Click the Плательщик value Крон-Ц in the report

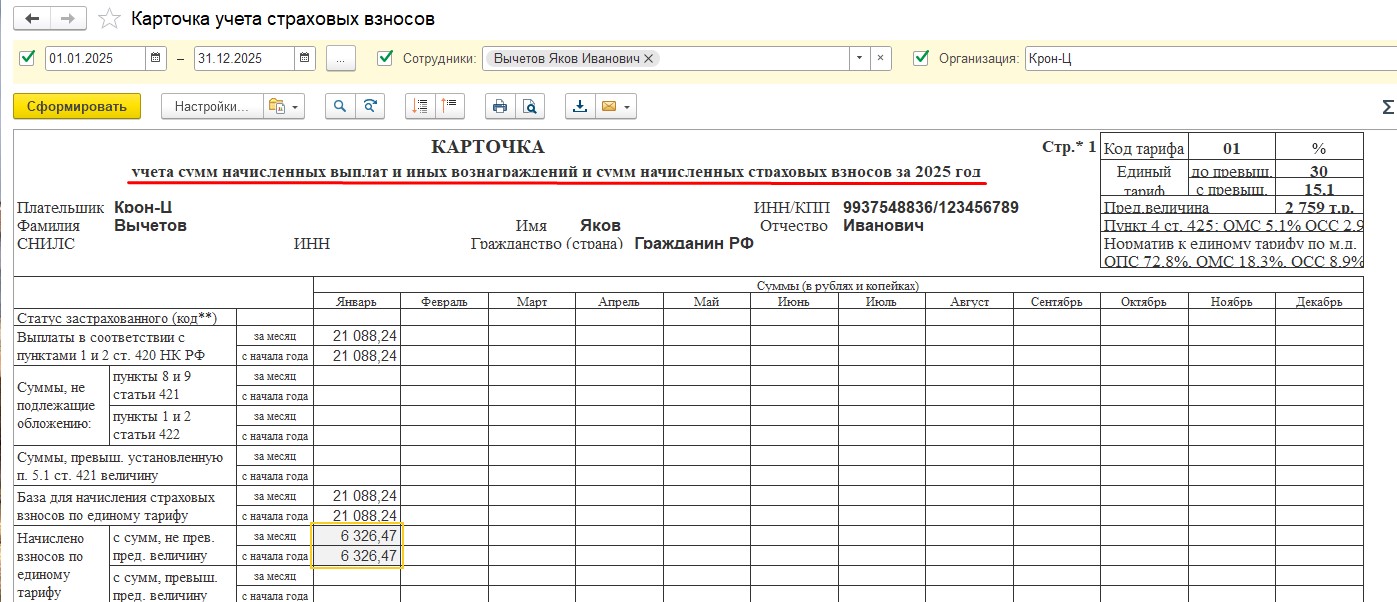coord(144,207)
